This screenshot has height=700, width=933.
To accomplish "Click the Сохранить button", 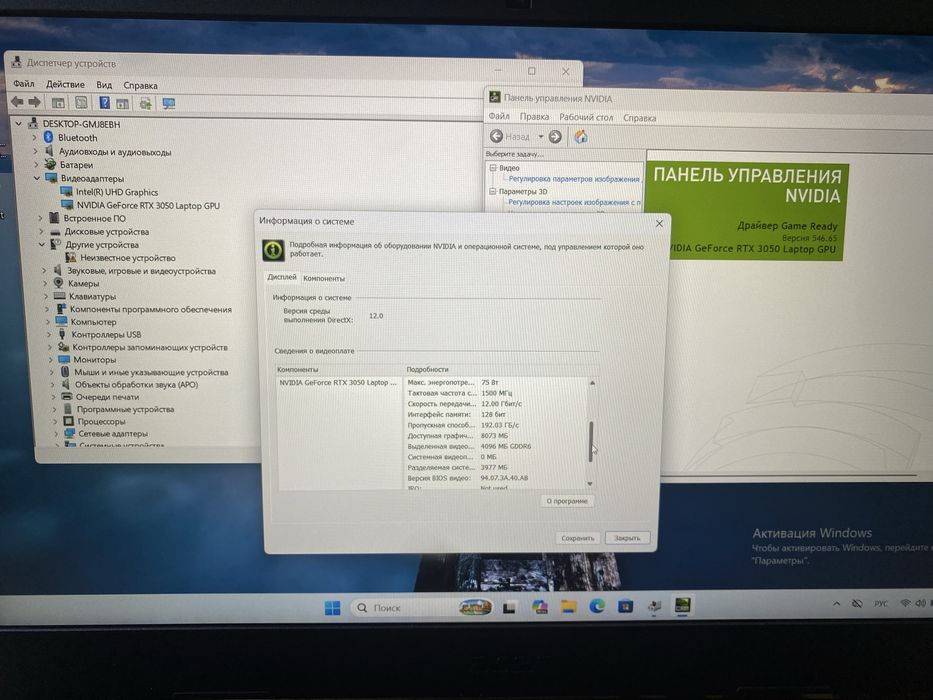I will click(x=578, y=538).
